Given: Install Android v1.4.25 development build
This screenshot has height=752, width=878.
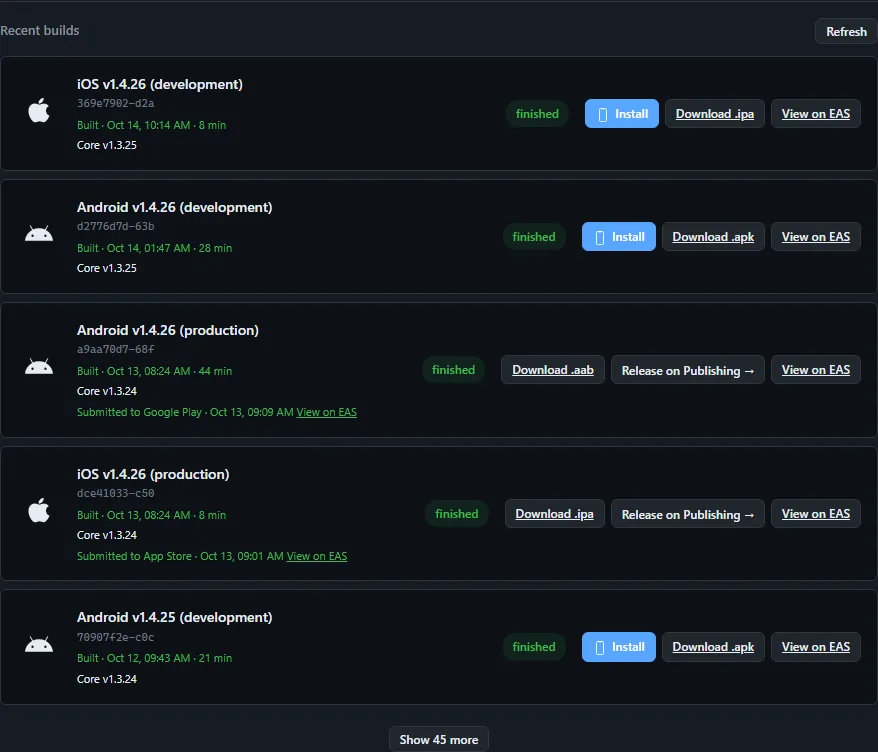Looking at the screenshot, I should point(618,647).
